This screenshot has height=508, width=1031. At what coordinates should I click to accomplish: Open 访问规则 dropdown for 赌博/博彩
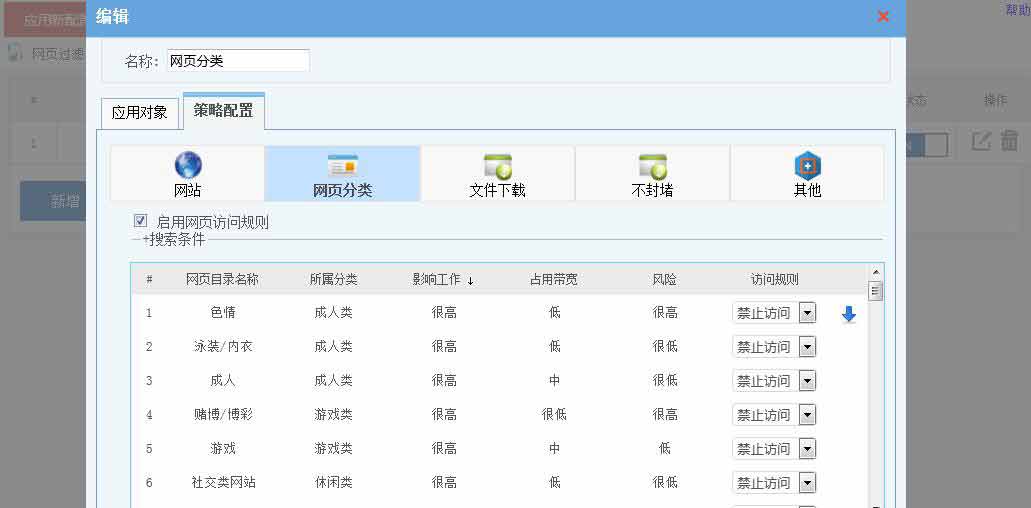click(807, 415)
